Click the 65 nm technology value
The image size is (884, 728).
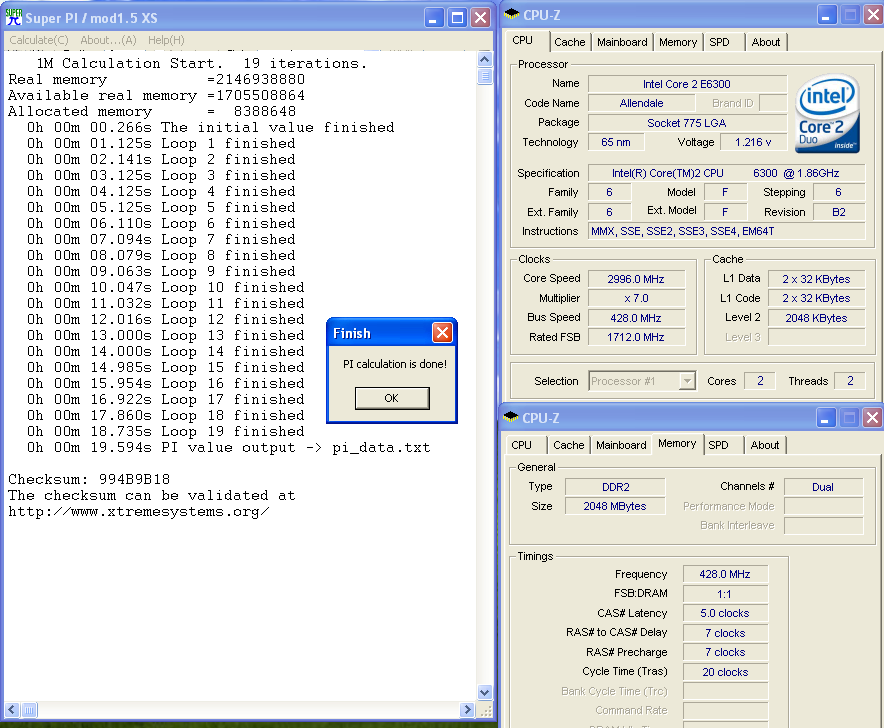click(x=616, y=142)
